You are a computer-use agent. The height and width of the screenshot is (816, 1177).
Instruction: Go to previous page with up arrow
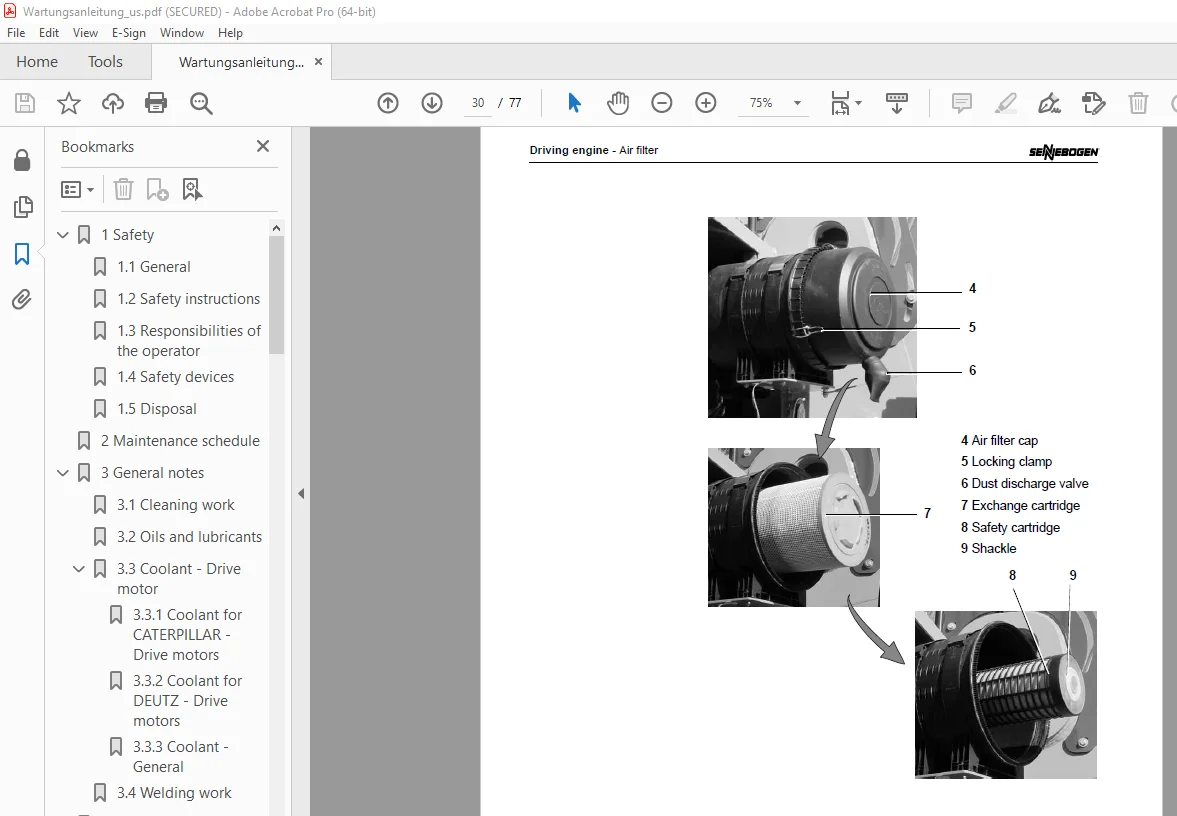click(x=388, y=103)
